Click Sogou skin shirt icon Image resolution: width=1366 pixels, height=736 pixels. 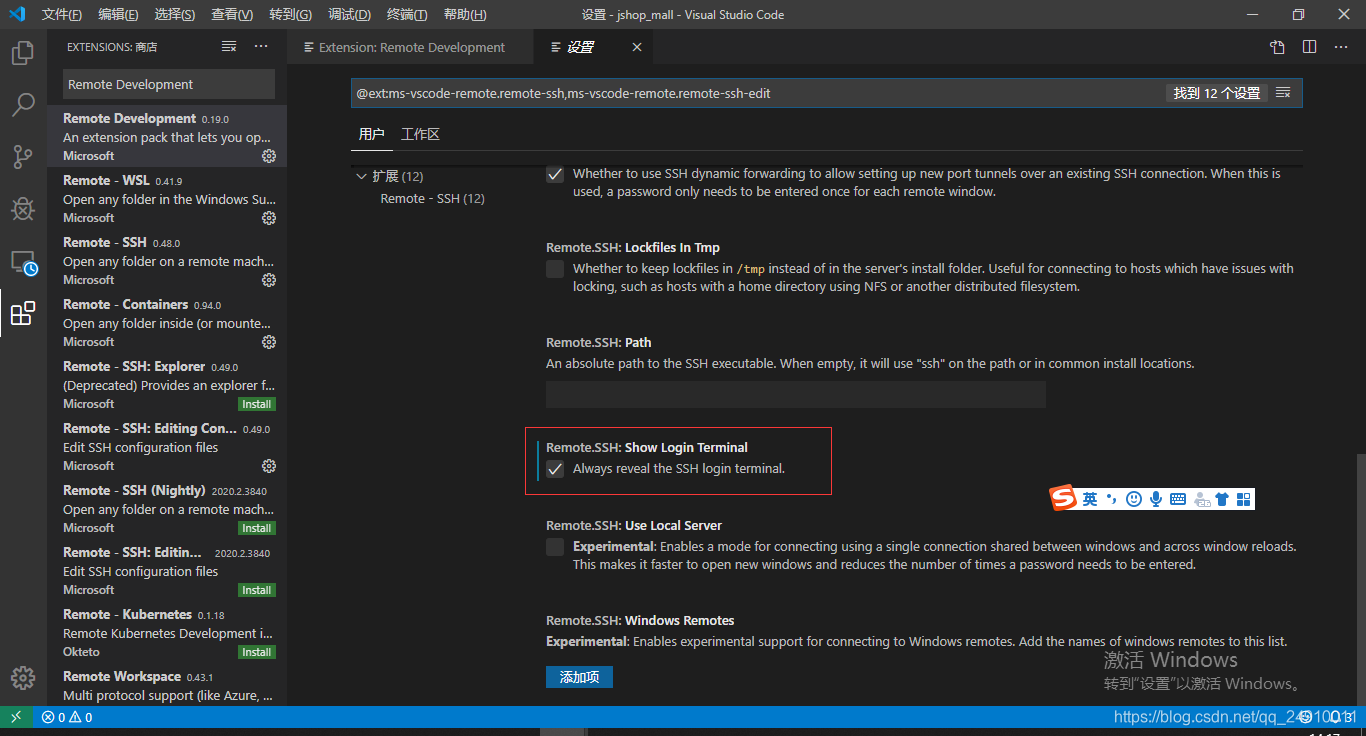[x=1221, y=498]
